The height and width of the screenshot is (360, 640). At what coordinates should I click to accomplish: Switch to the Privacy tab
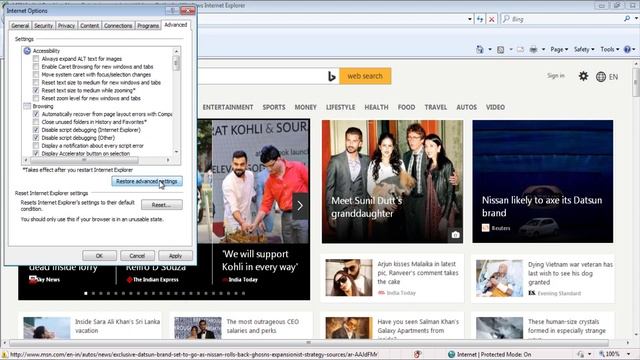66,25
